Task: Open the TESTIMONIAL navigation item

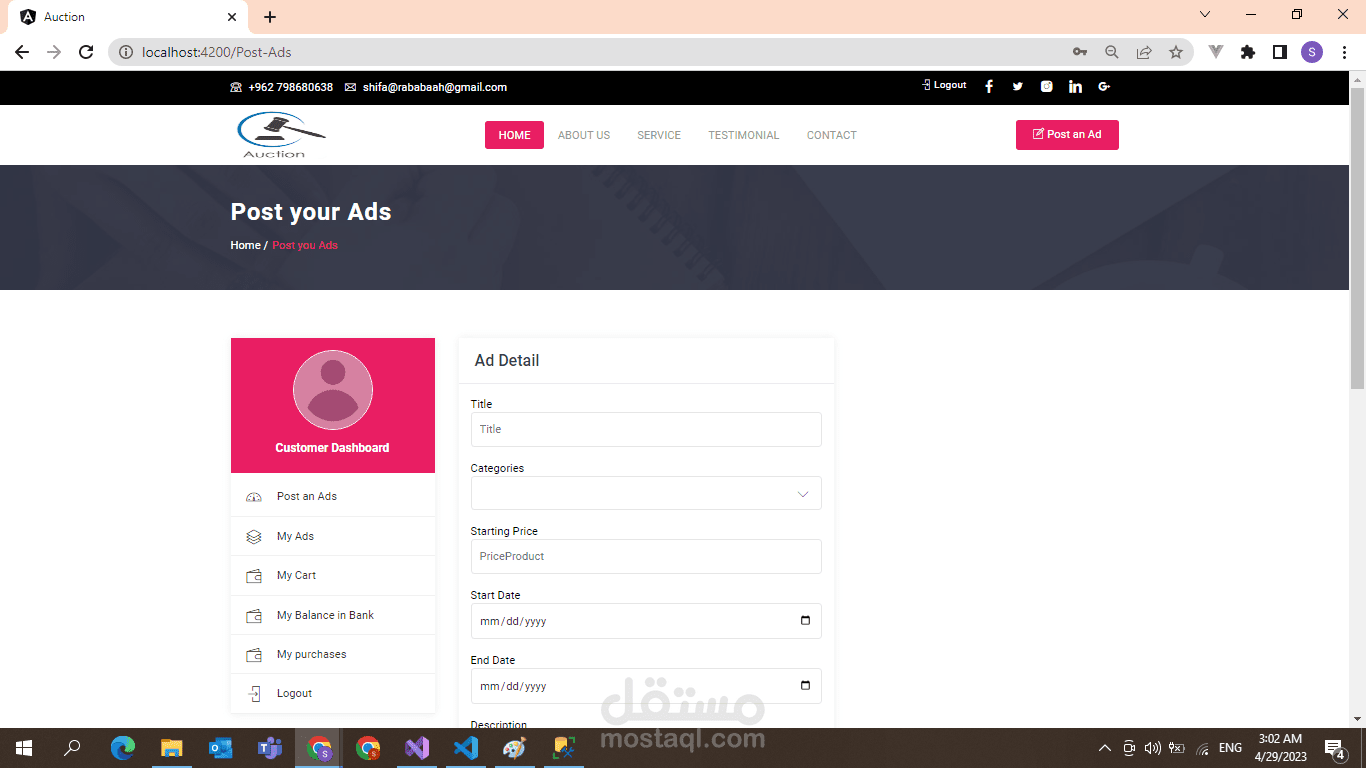Action: tap(744, 135)
